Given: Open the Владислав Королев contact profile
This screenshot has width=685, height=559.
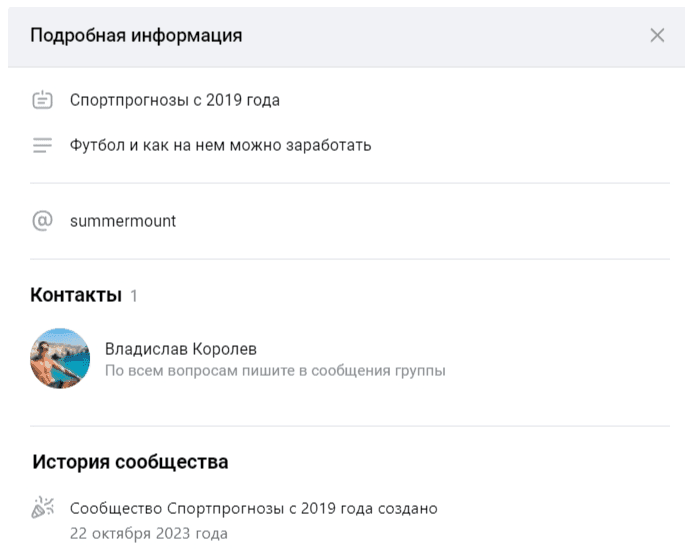Looking at the screenshot, I should tap(181, 349).
